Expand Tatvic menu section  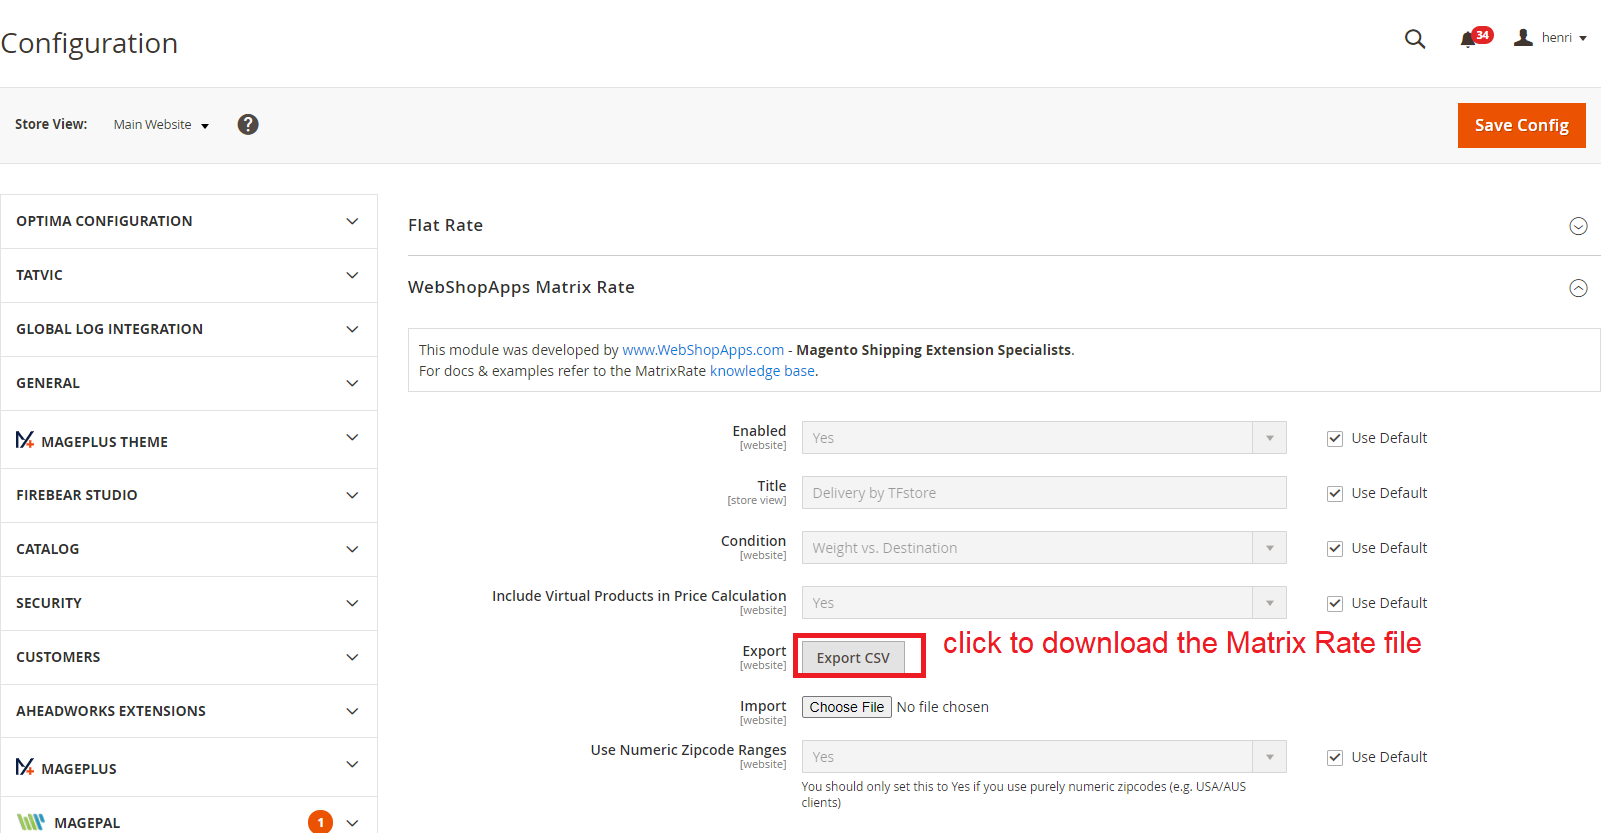(189, 275)
